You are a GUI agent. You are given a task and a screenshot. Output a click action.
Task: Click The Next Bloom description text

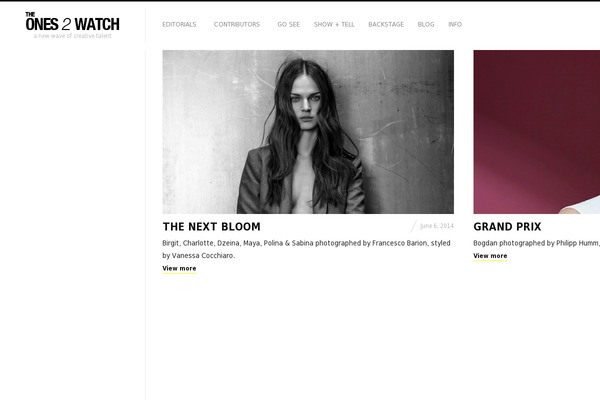(x=306, y=249)
